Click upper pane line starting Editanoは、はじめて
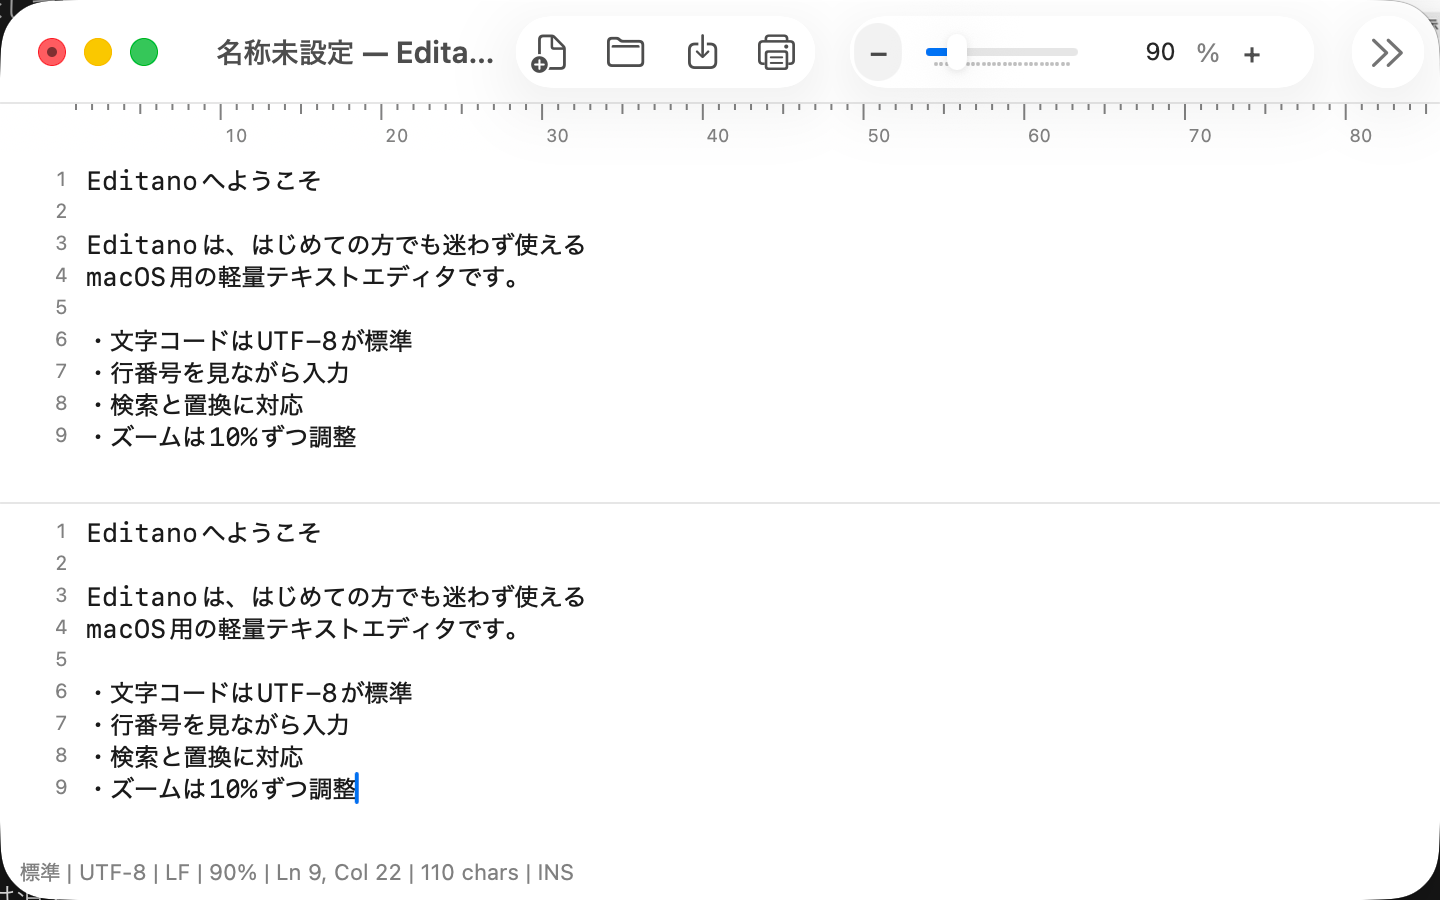Viewport: 1440px width, 900px height. click(336, 244)
